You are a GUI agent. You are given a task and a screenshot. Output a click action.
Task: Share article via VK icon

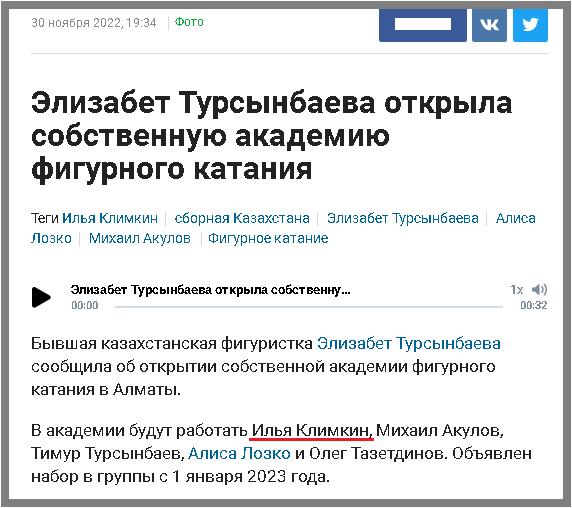click(489, 25)
